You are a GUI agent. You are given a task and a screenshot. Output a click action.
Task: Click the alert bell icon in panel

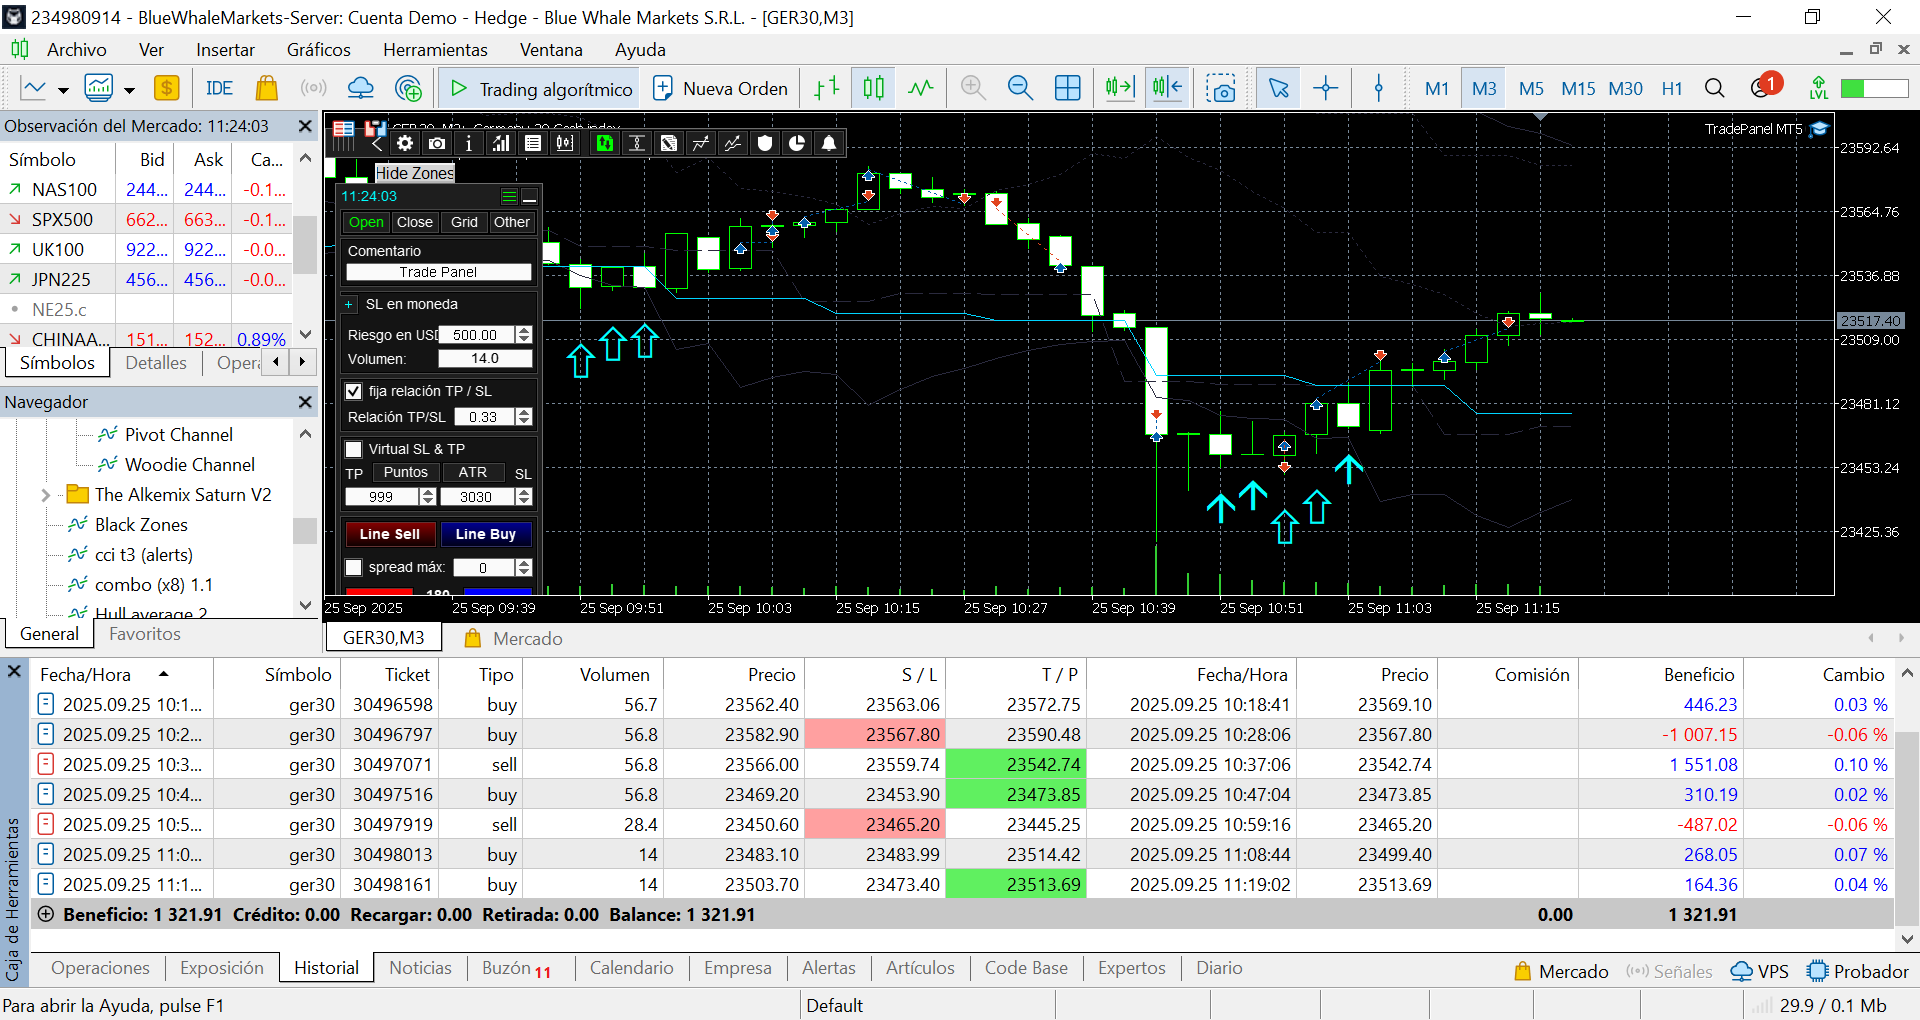(x=829, y=143)
